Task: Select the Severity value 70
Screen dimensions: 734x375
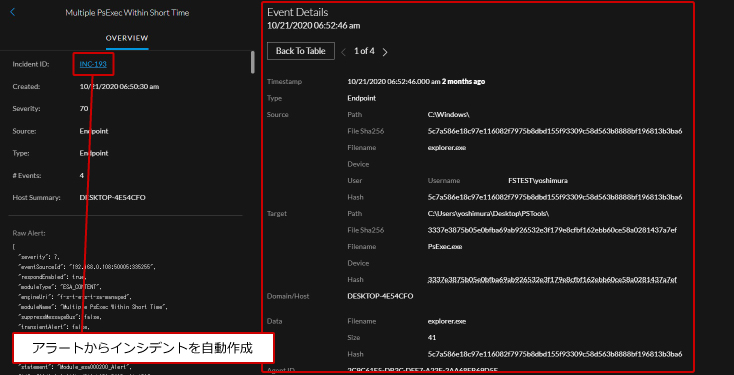Action: 84,109
